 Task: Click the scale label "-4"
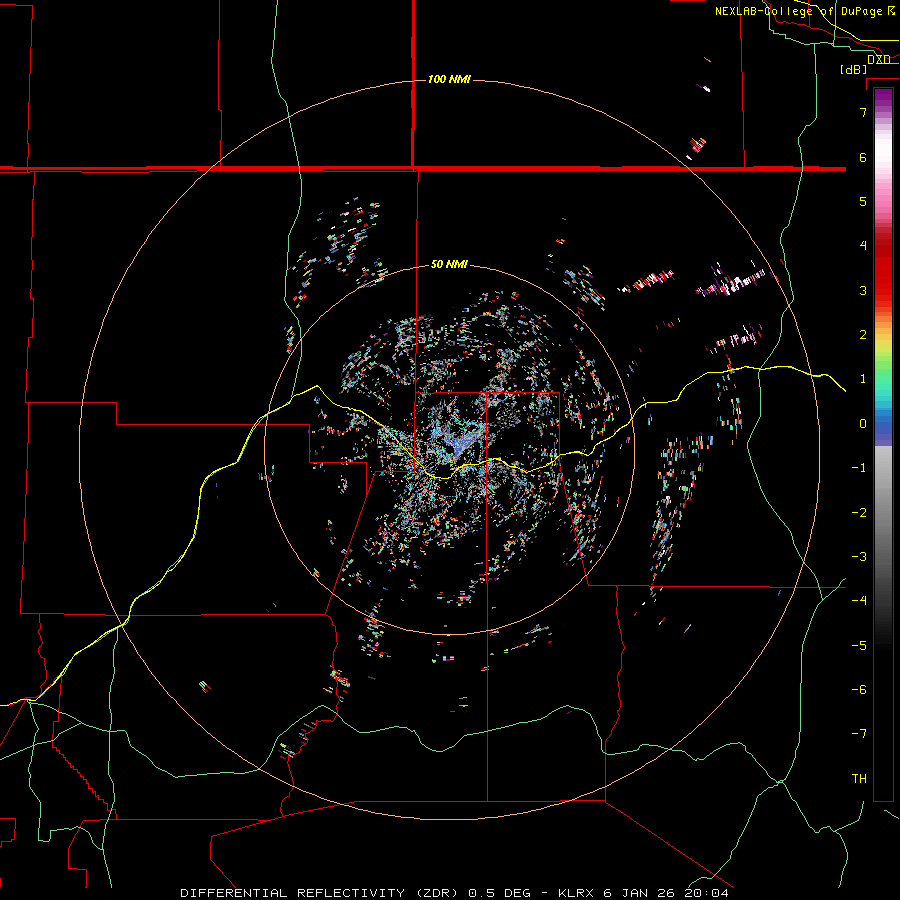859,601
